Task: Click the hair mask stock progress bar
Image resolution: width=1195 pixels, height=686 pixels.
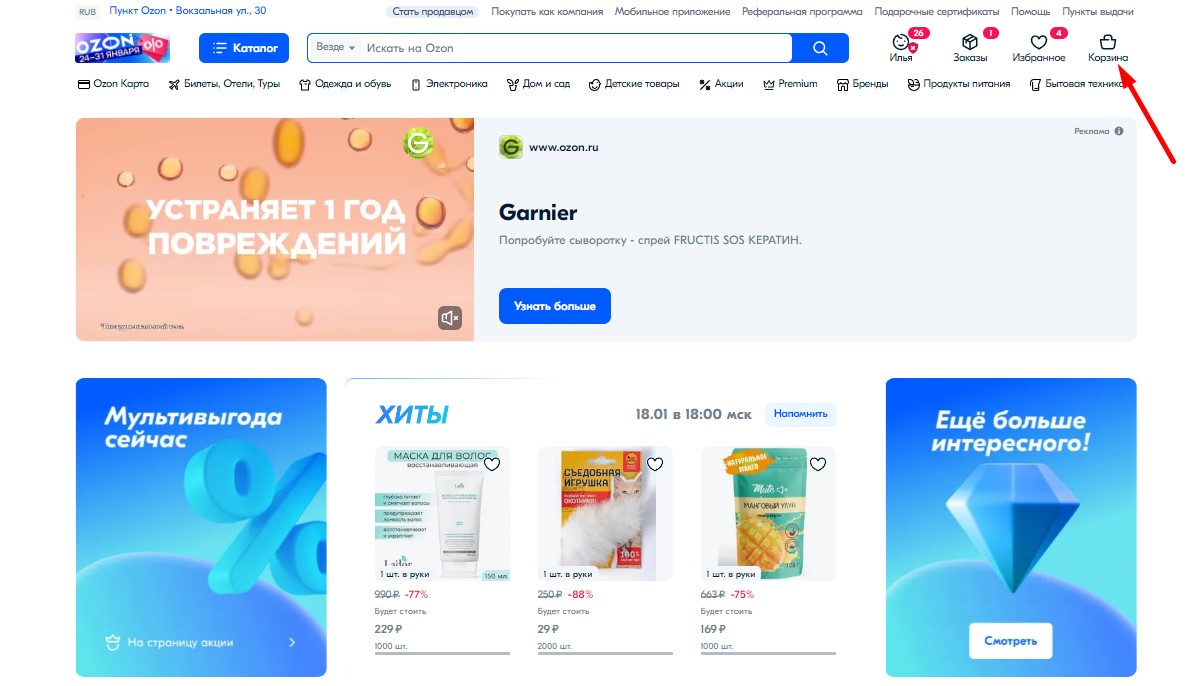Action: 442,653
